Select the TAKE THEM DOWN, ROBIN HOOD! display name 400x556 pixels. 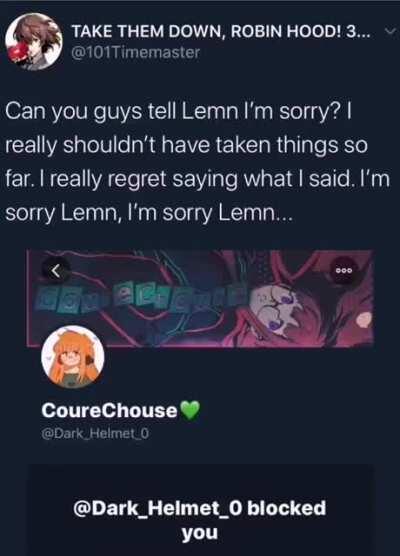tap(221, 32)
